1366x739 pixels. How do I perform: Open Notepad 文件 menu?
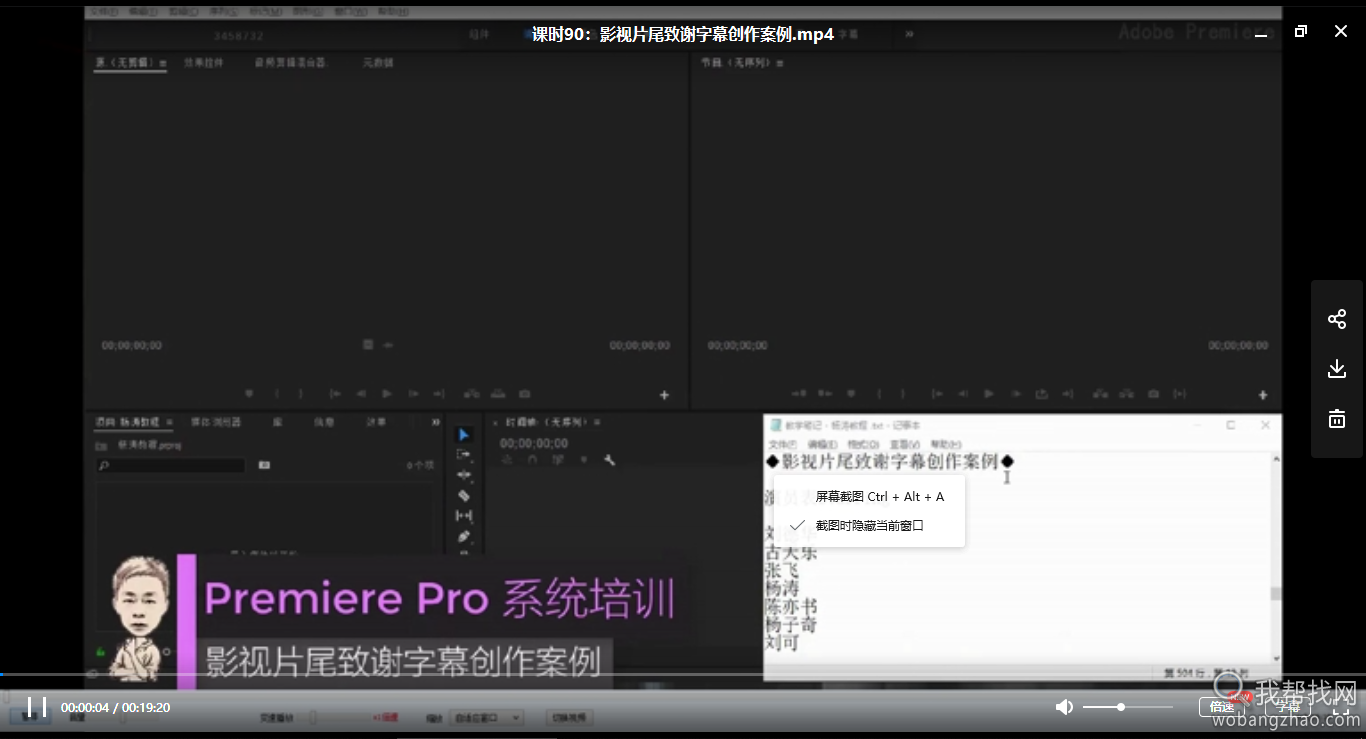[782, 444]
